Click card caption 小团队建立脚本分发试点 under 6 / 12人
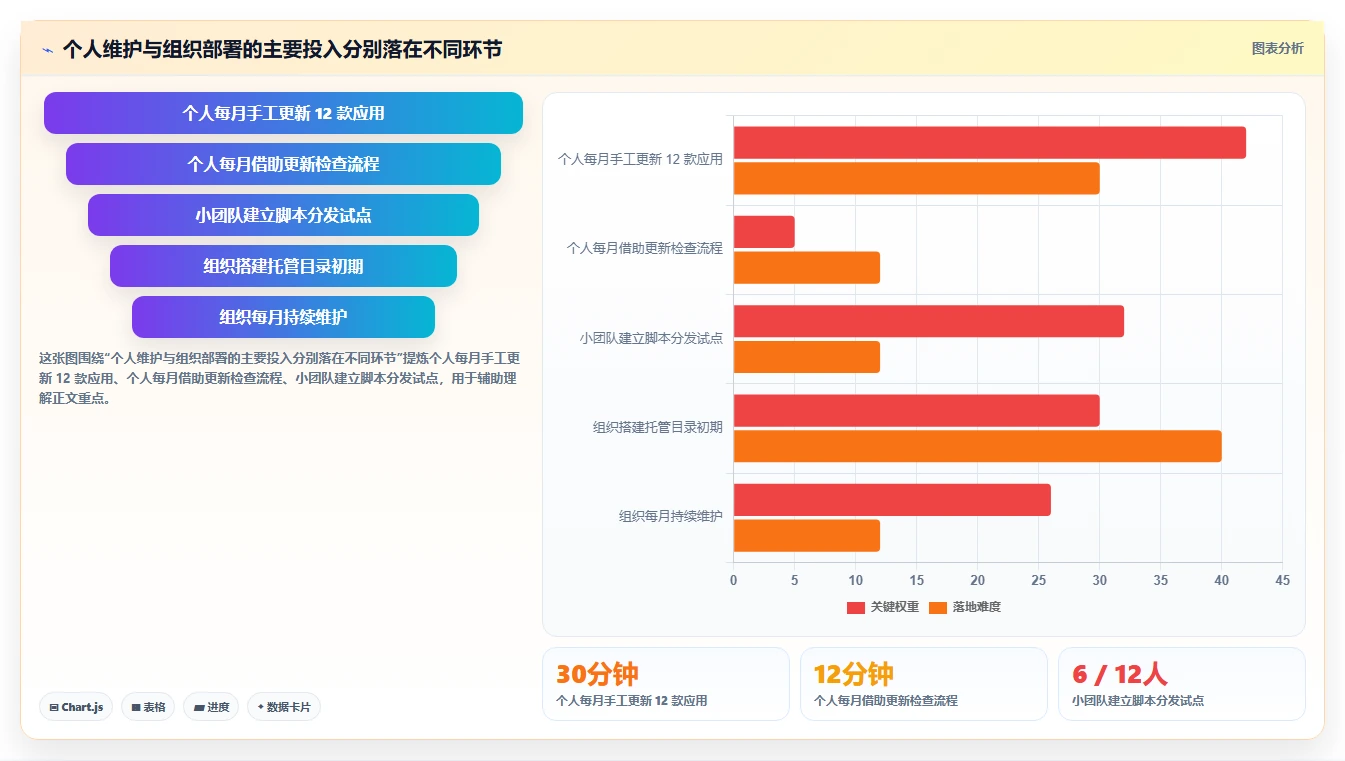 click(1138, 701)
